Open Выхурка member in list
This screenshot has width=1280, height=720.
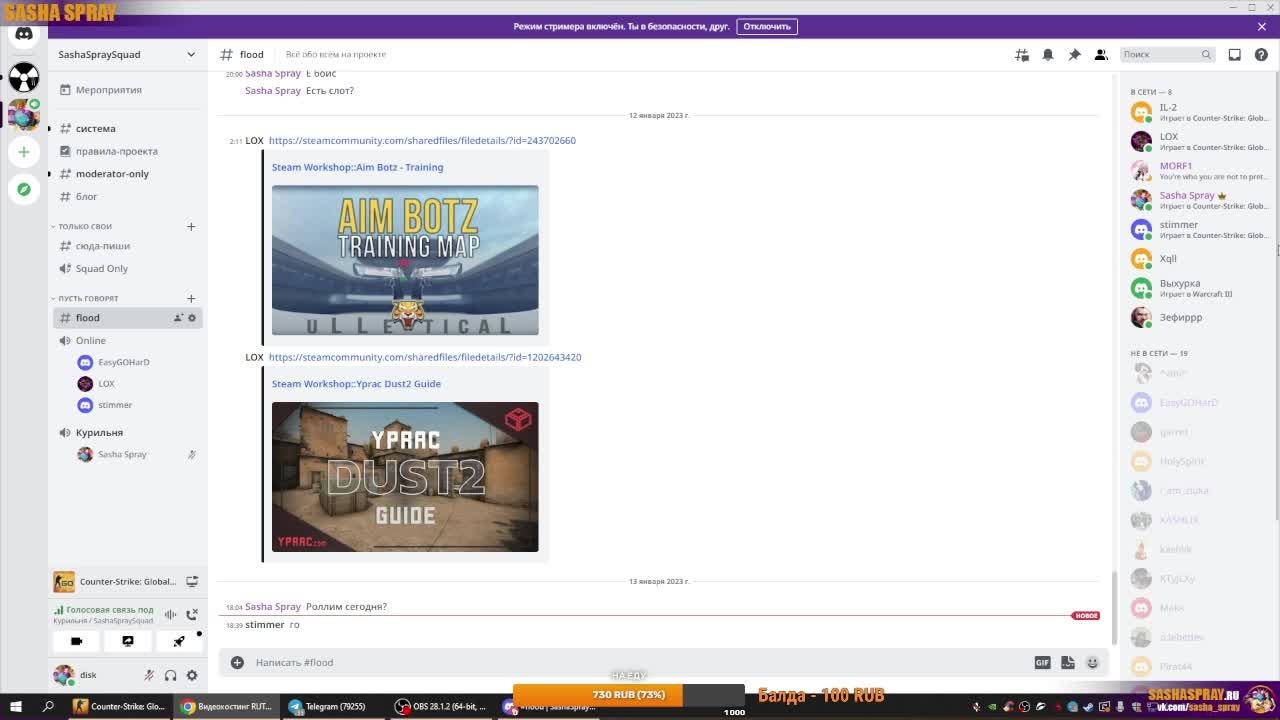click(x=1196, y=288)
